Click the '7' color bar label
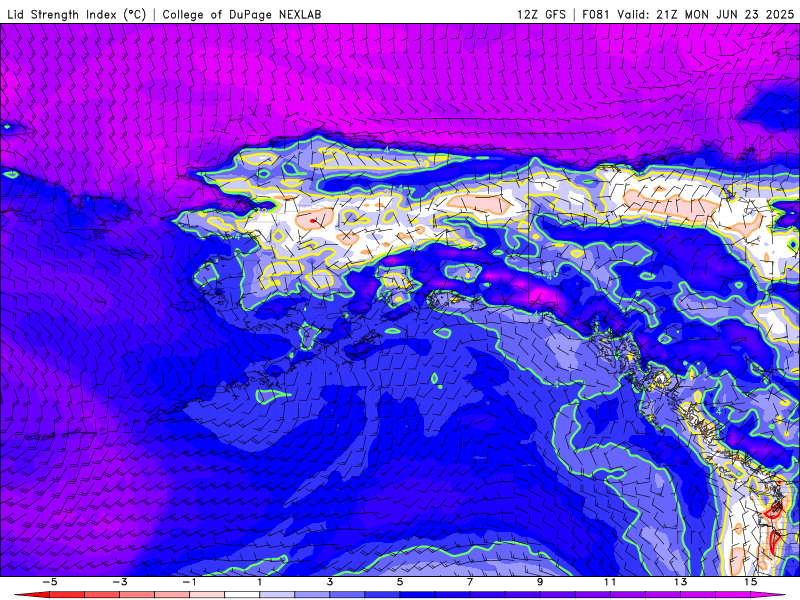 470,582
